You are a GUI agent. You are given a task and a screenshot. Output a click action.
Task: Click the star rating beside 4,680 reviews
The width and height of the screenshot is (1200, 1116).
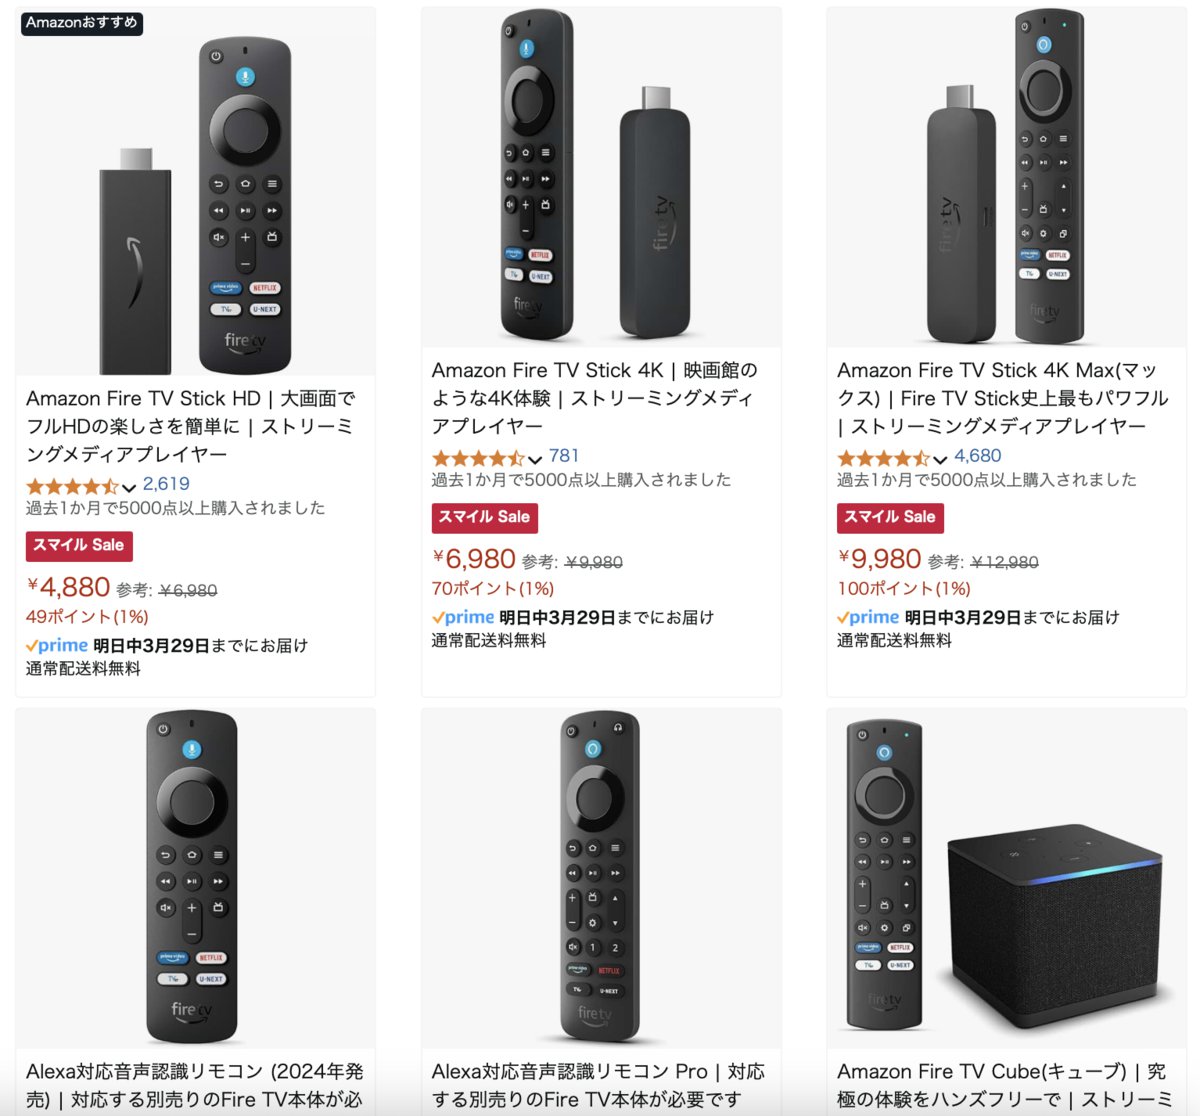click(x=883, y=458)
